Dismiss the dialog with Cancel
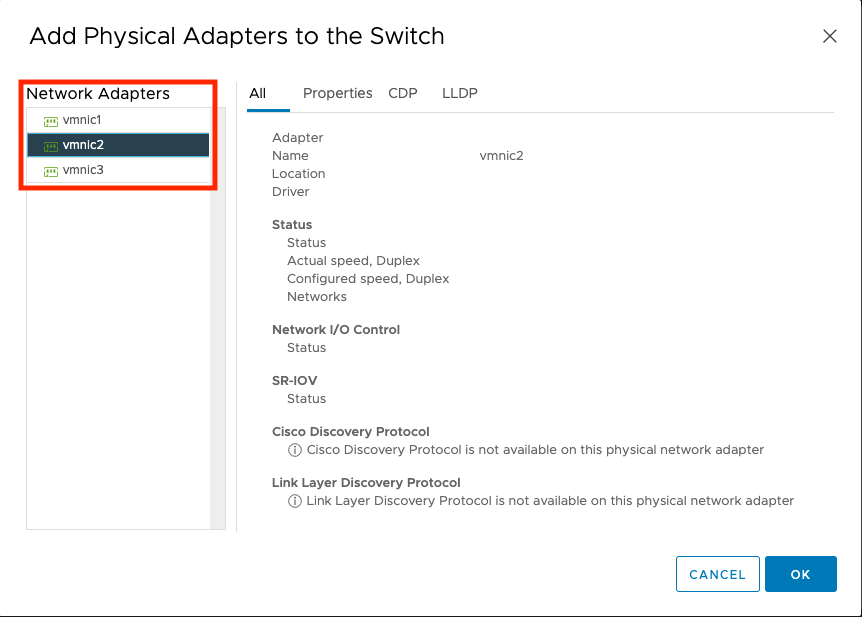The width and height of the screenshot is (862, 617). 717,574
